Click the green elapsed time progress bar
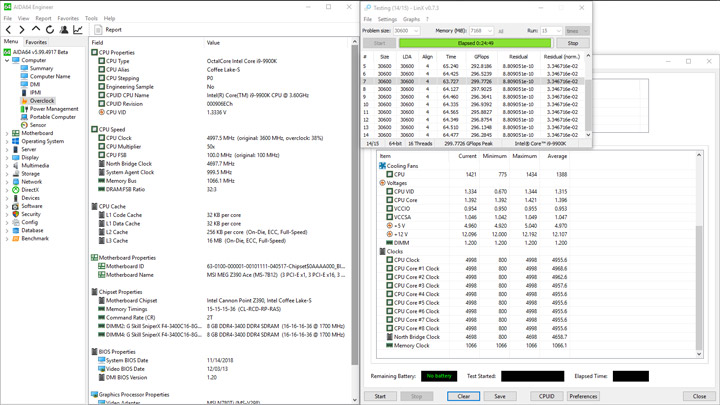720x405 pixels. coord(475,43)
